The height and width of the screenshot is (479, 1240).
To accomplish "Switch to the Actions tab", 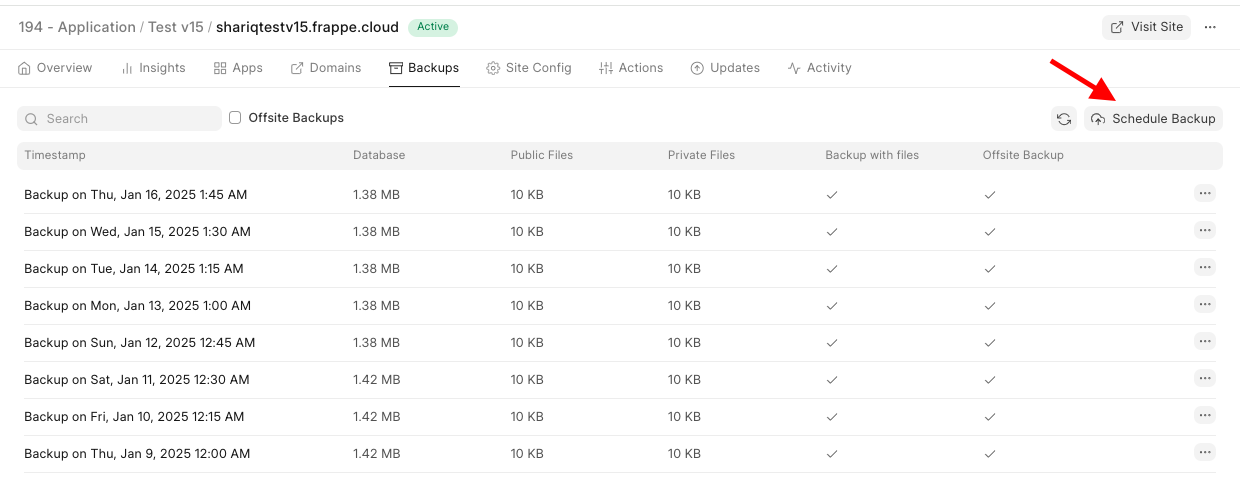I will 630,68.
